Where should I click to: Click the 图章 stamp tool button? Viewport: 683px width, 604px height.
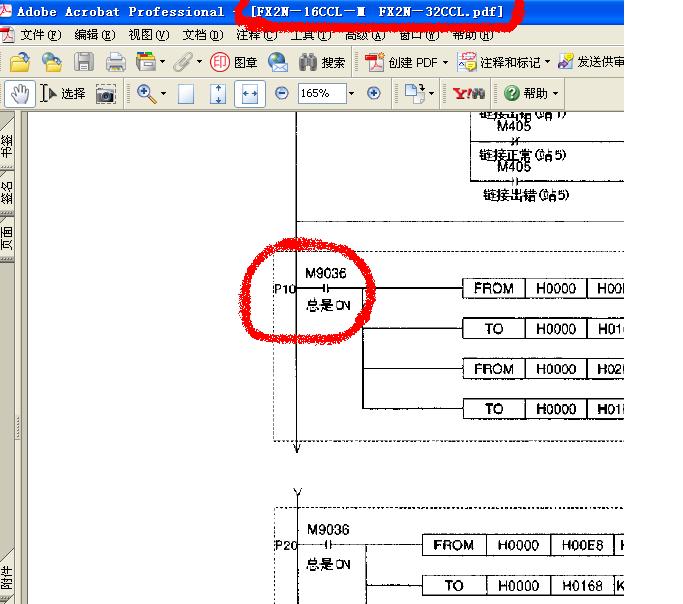(x=233, y=62)
